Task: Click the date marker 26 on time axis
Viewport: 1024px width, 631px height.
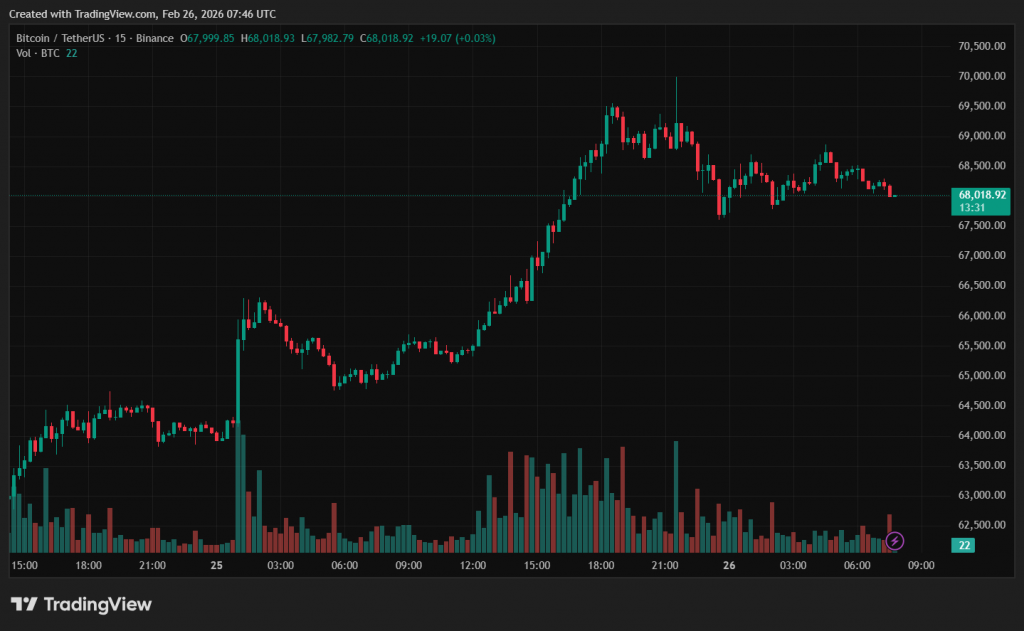Action: (x=729, y=565)
